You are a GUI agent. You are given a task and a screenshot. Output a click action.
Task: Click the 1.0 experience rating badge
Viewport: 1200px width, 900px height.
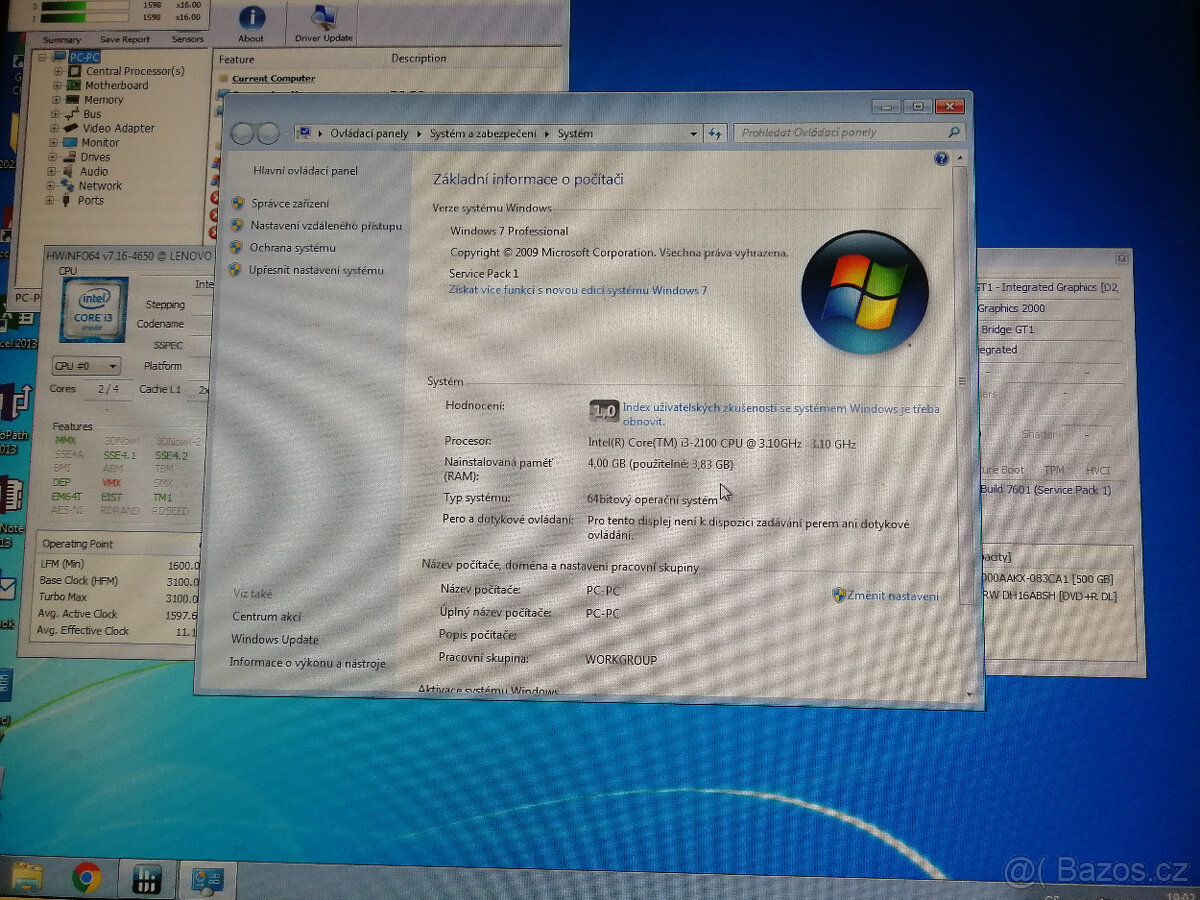[604, 411]
